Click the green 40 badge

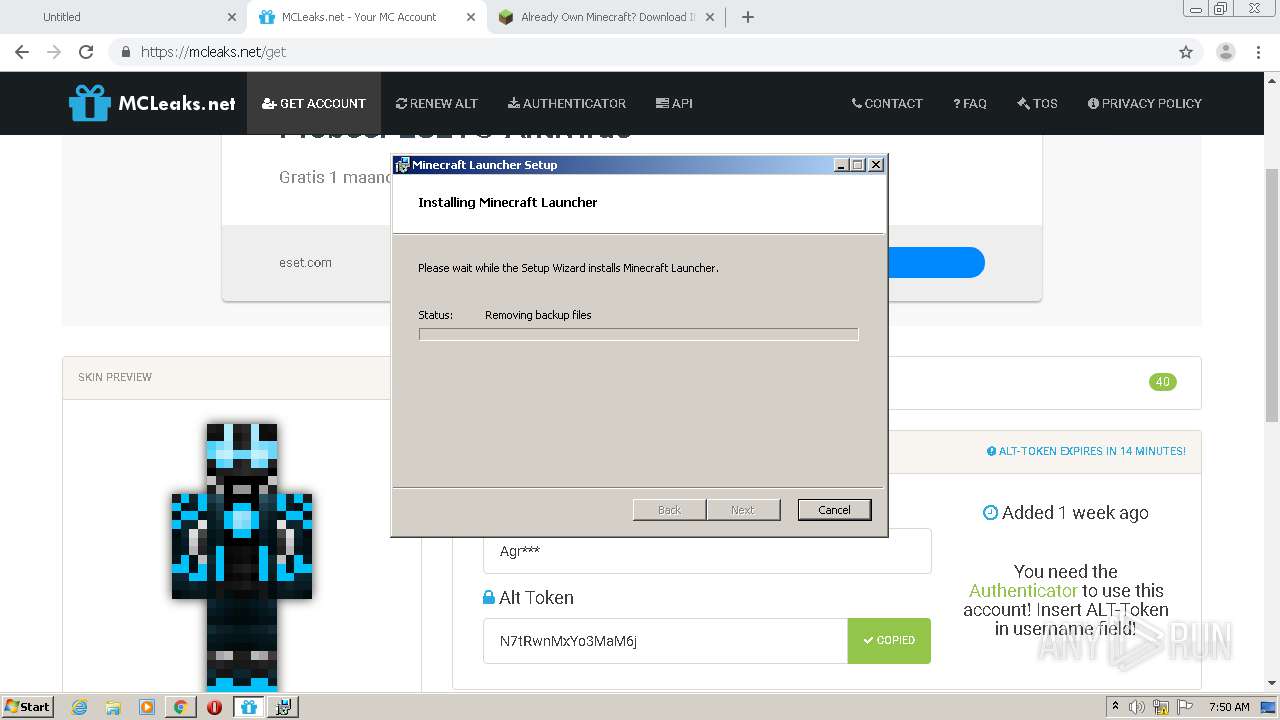[1162, 382]
